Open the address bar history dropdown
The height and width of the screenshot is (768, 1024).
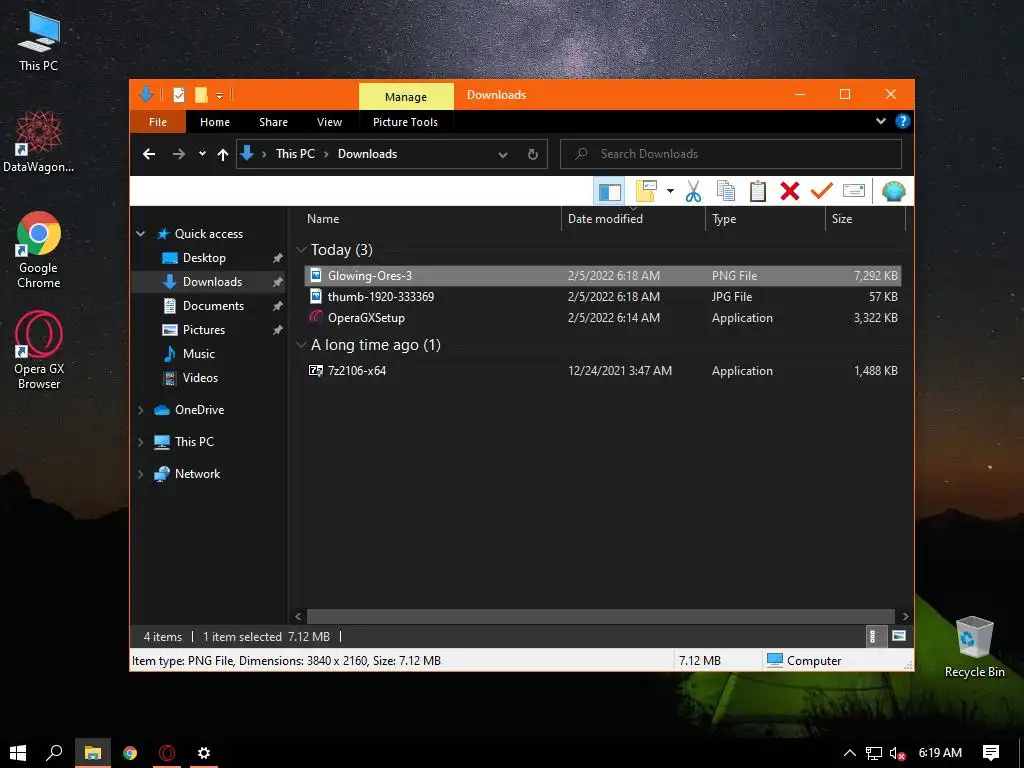click(x=503, y=155)
